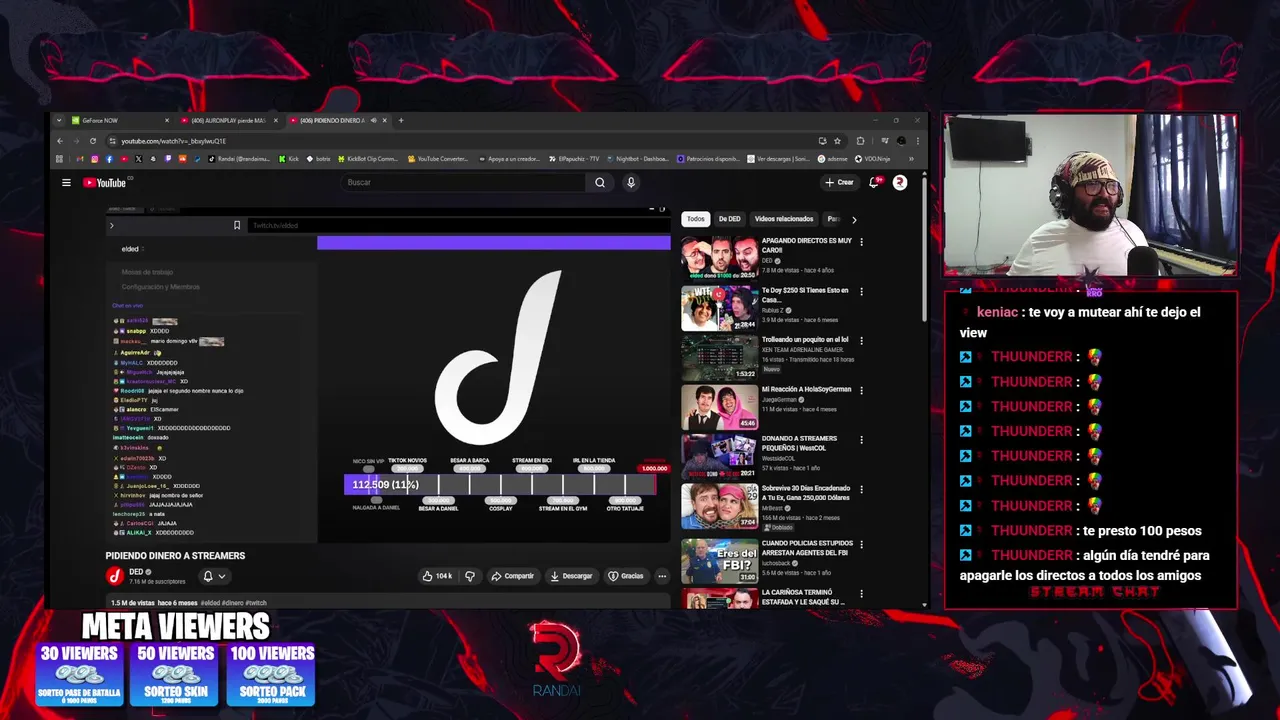
Task: Open the VDO.Ninja bookmark
Action: coord(875,158)
